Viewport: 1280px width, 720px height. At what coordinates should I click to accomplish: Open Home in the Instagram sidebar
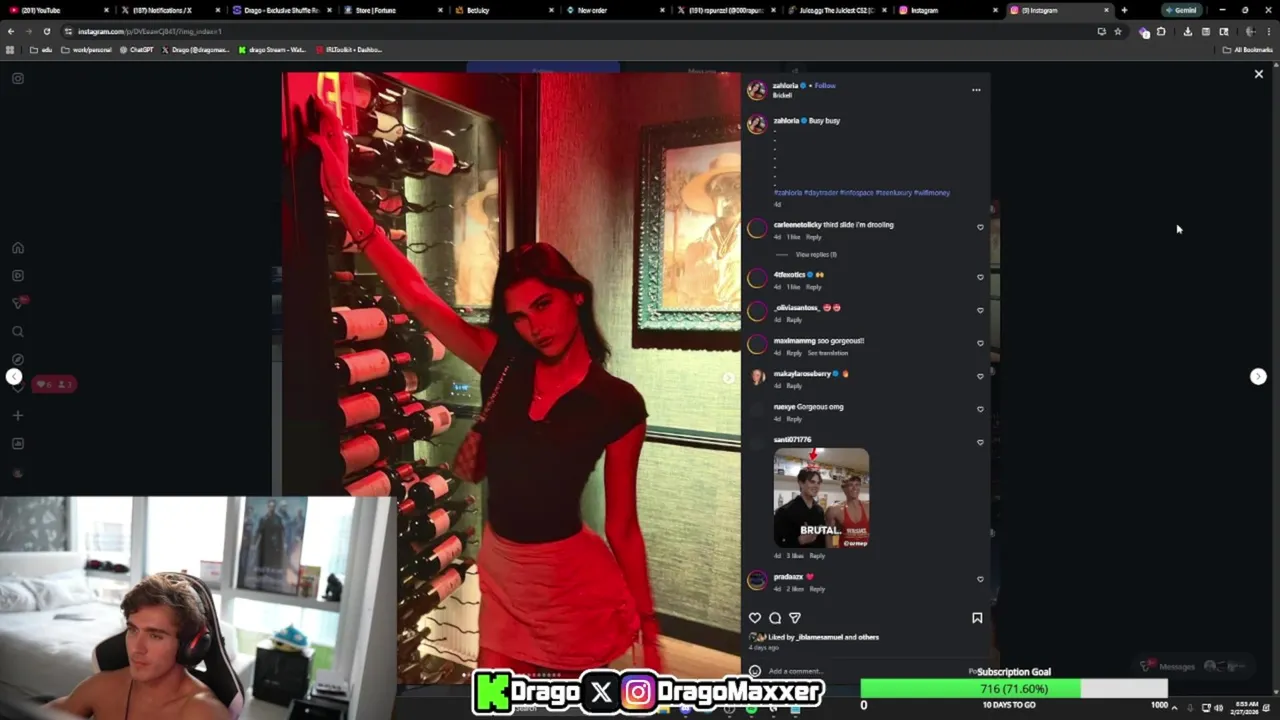(18, 248)
